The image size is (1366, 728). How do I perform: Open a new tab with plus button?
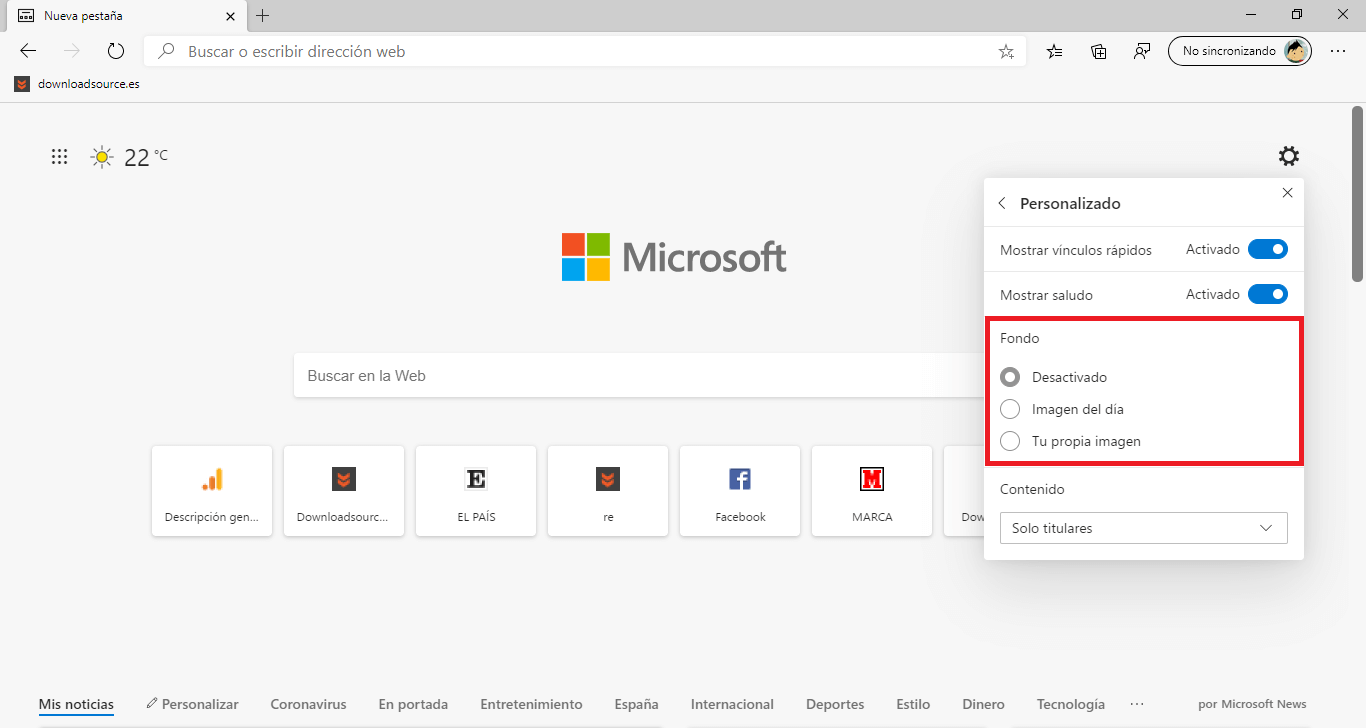pos(263,15)
